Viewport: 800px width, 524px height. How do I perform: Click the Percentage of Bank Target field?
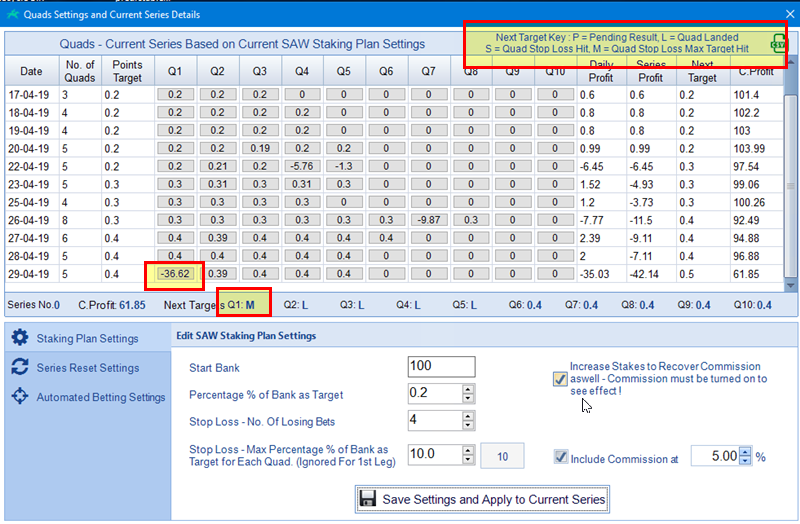coord(435,393)
